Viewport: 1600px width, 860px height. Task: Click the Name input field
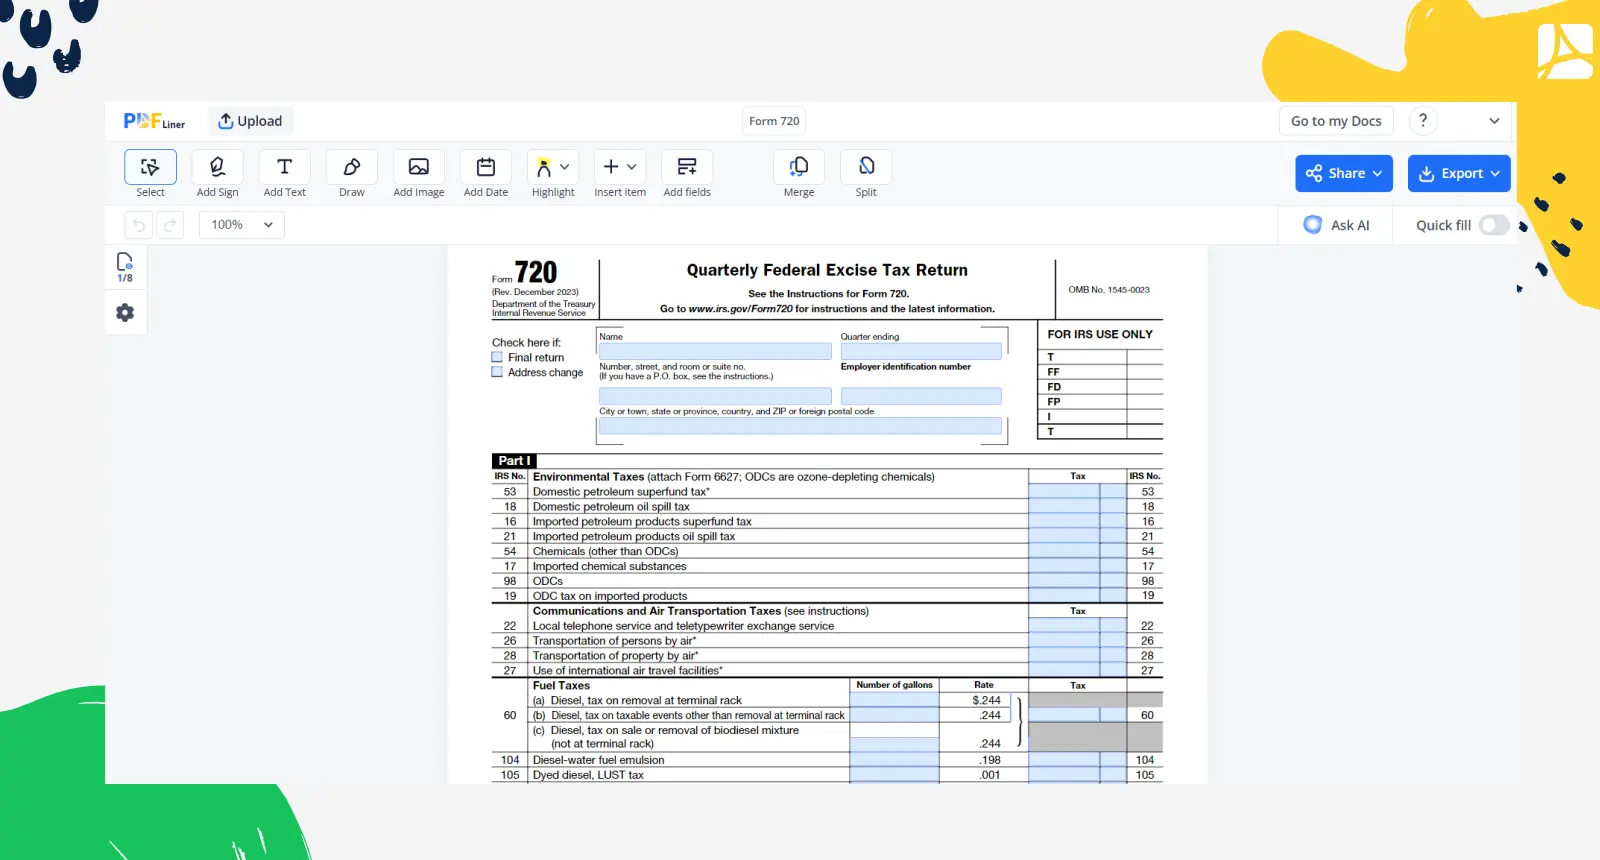[x=715, y=352]
